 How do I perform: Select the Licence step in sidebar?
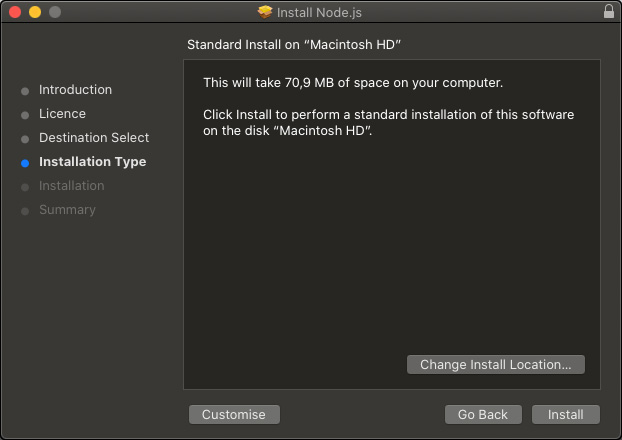62,114
